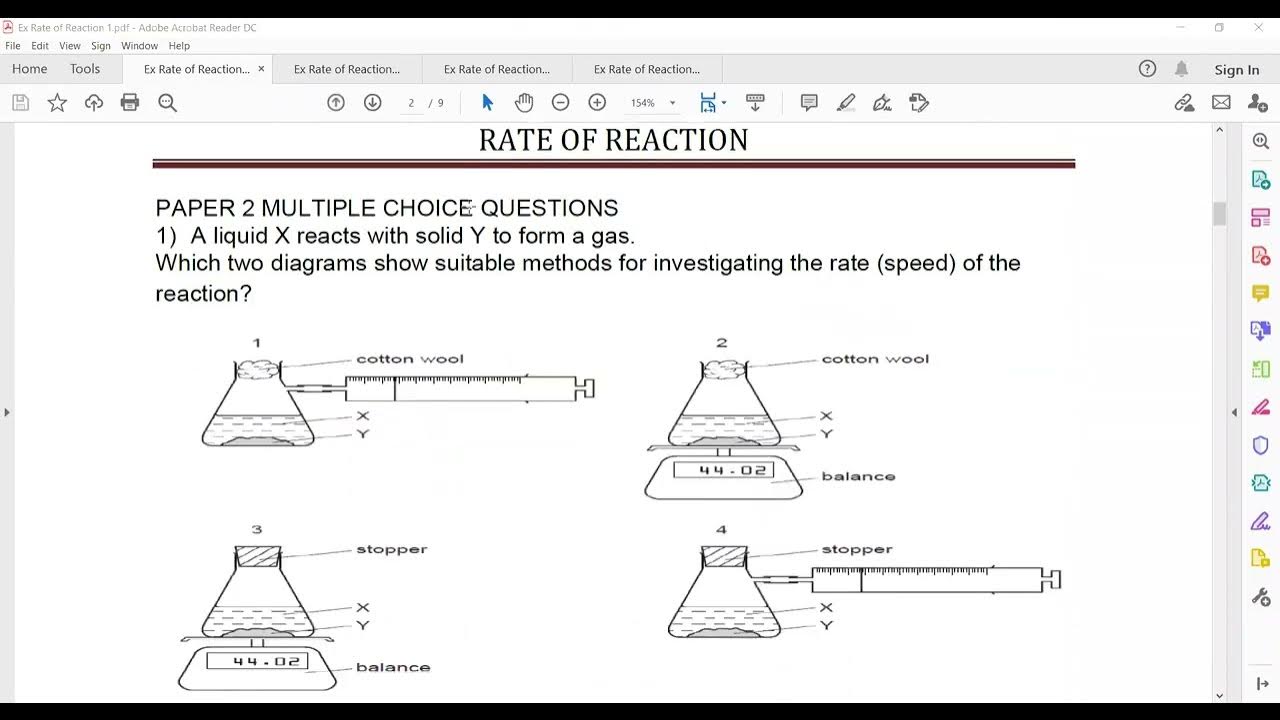Restore down the Acrobat Reader window

click(x=1219, y=27)
